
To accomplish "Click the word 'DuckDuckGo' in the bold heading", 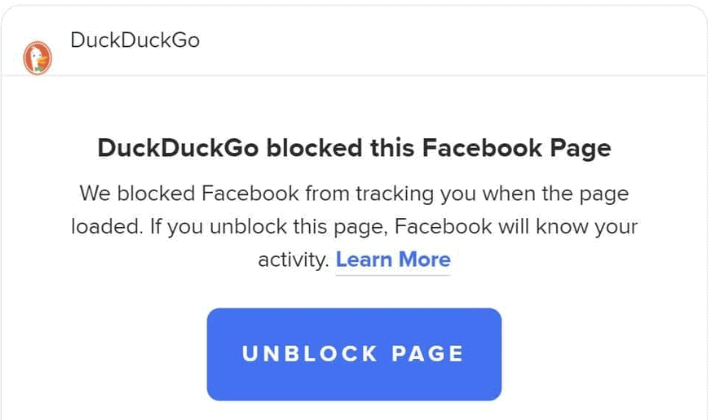I will pyautogui.click(x=178, y=148).
